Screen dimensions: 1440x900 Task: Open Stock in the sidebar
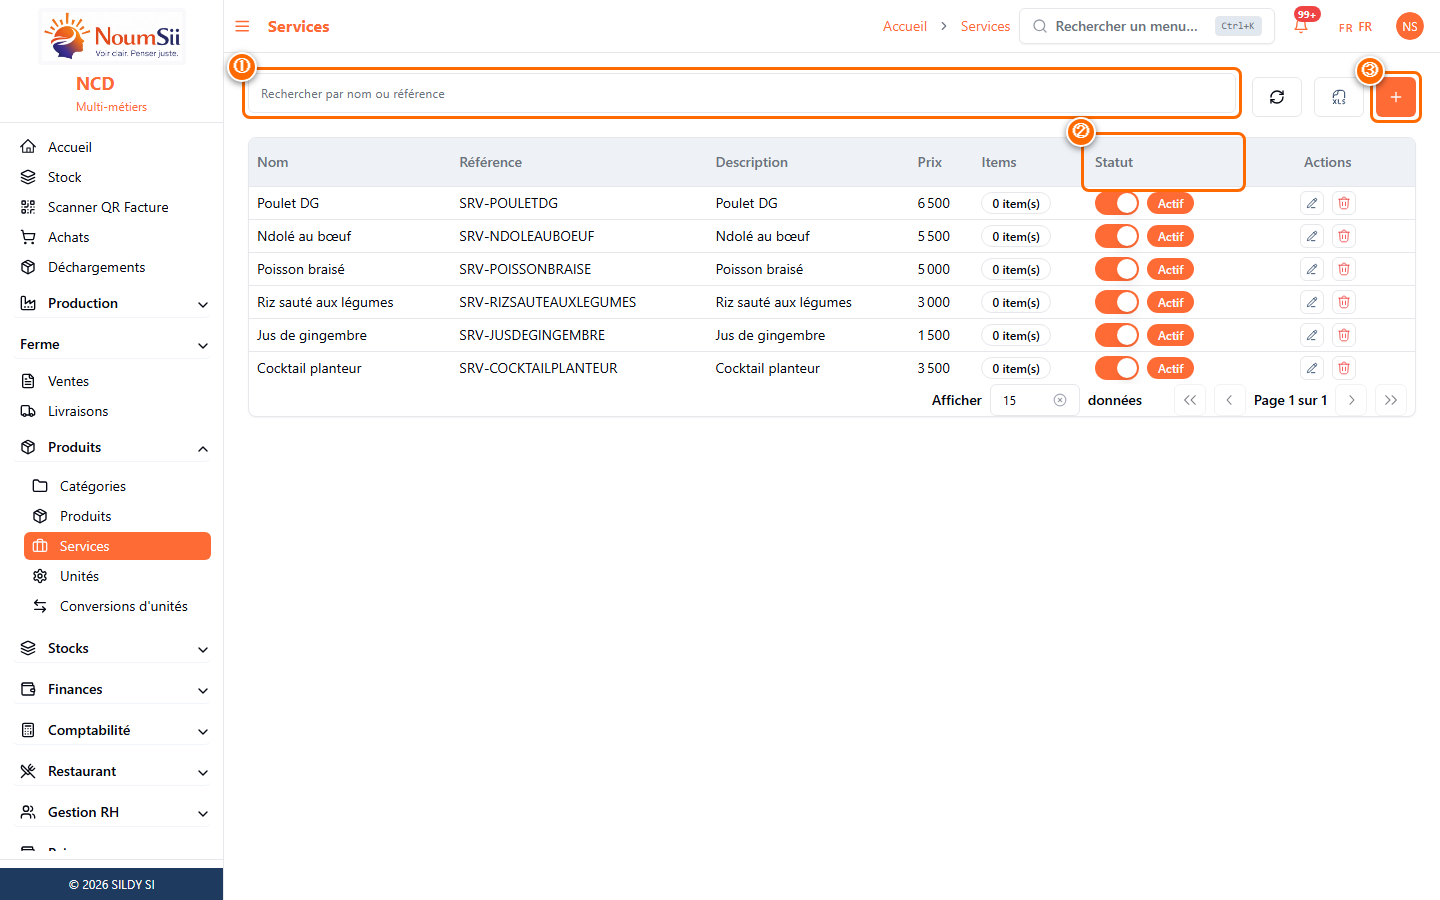112,177
